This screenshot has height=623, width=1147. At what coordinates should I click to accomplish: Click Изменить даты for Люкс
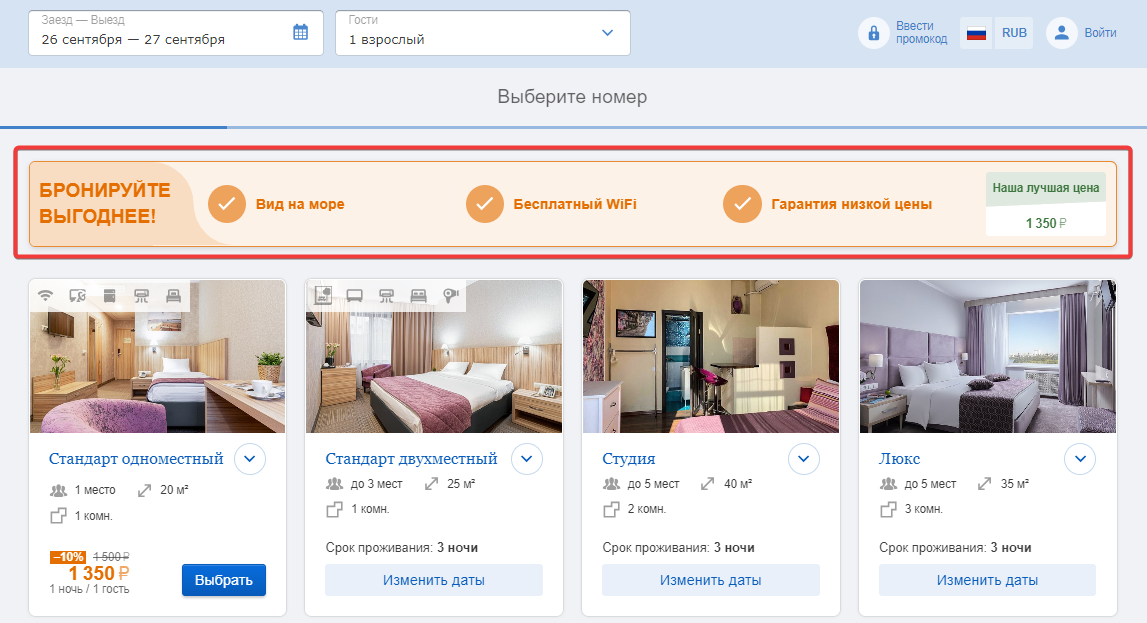(988, 580)
